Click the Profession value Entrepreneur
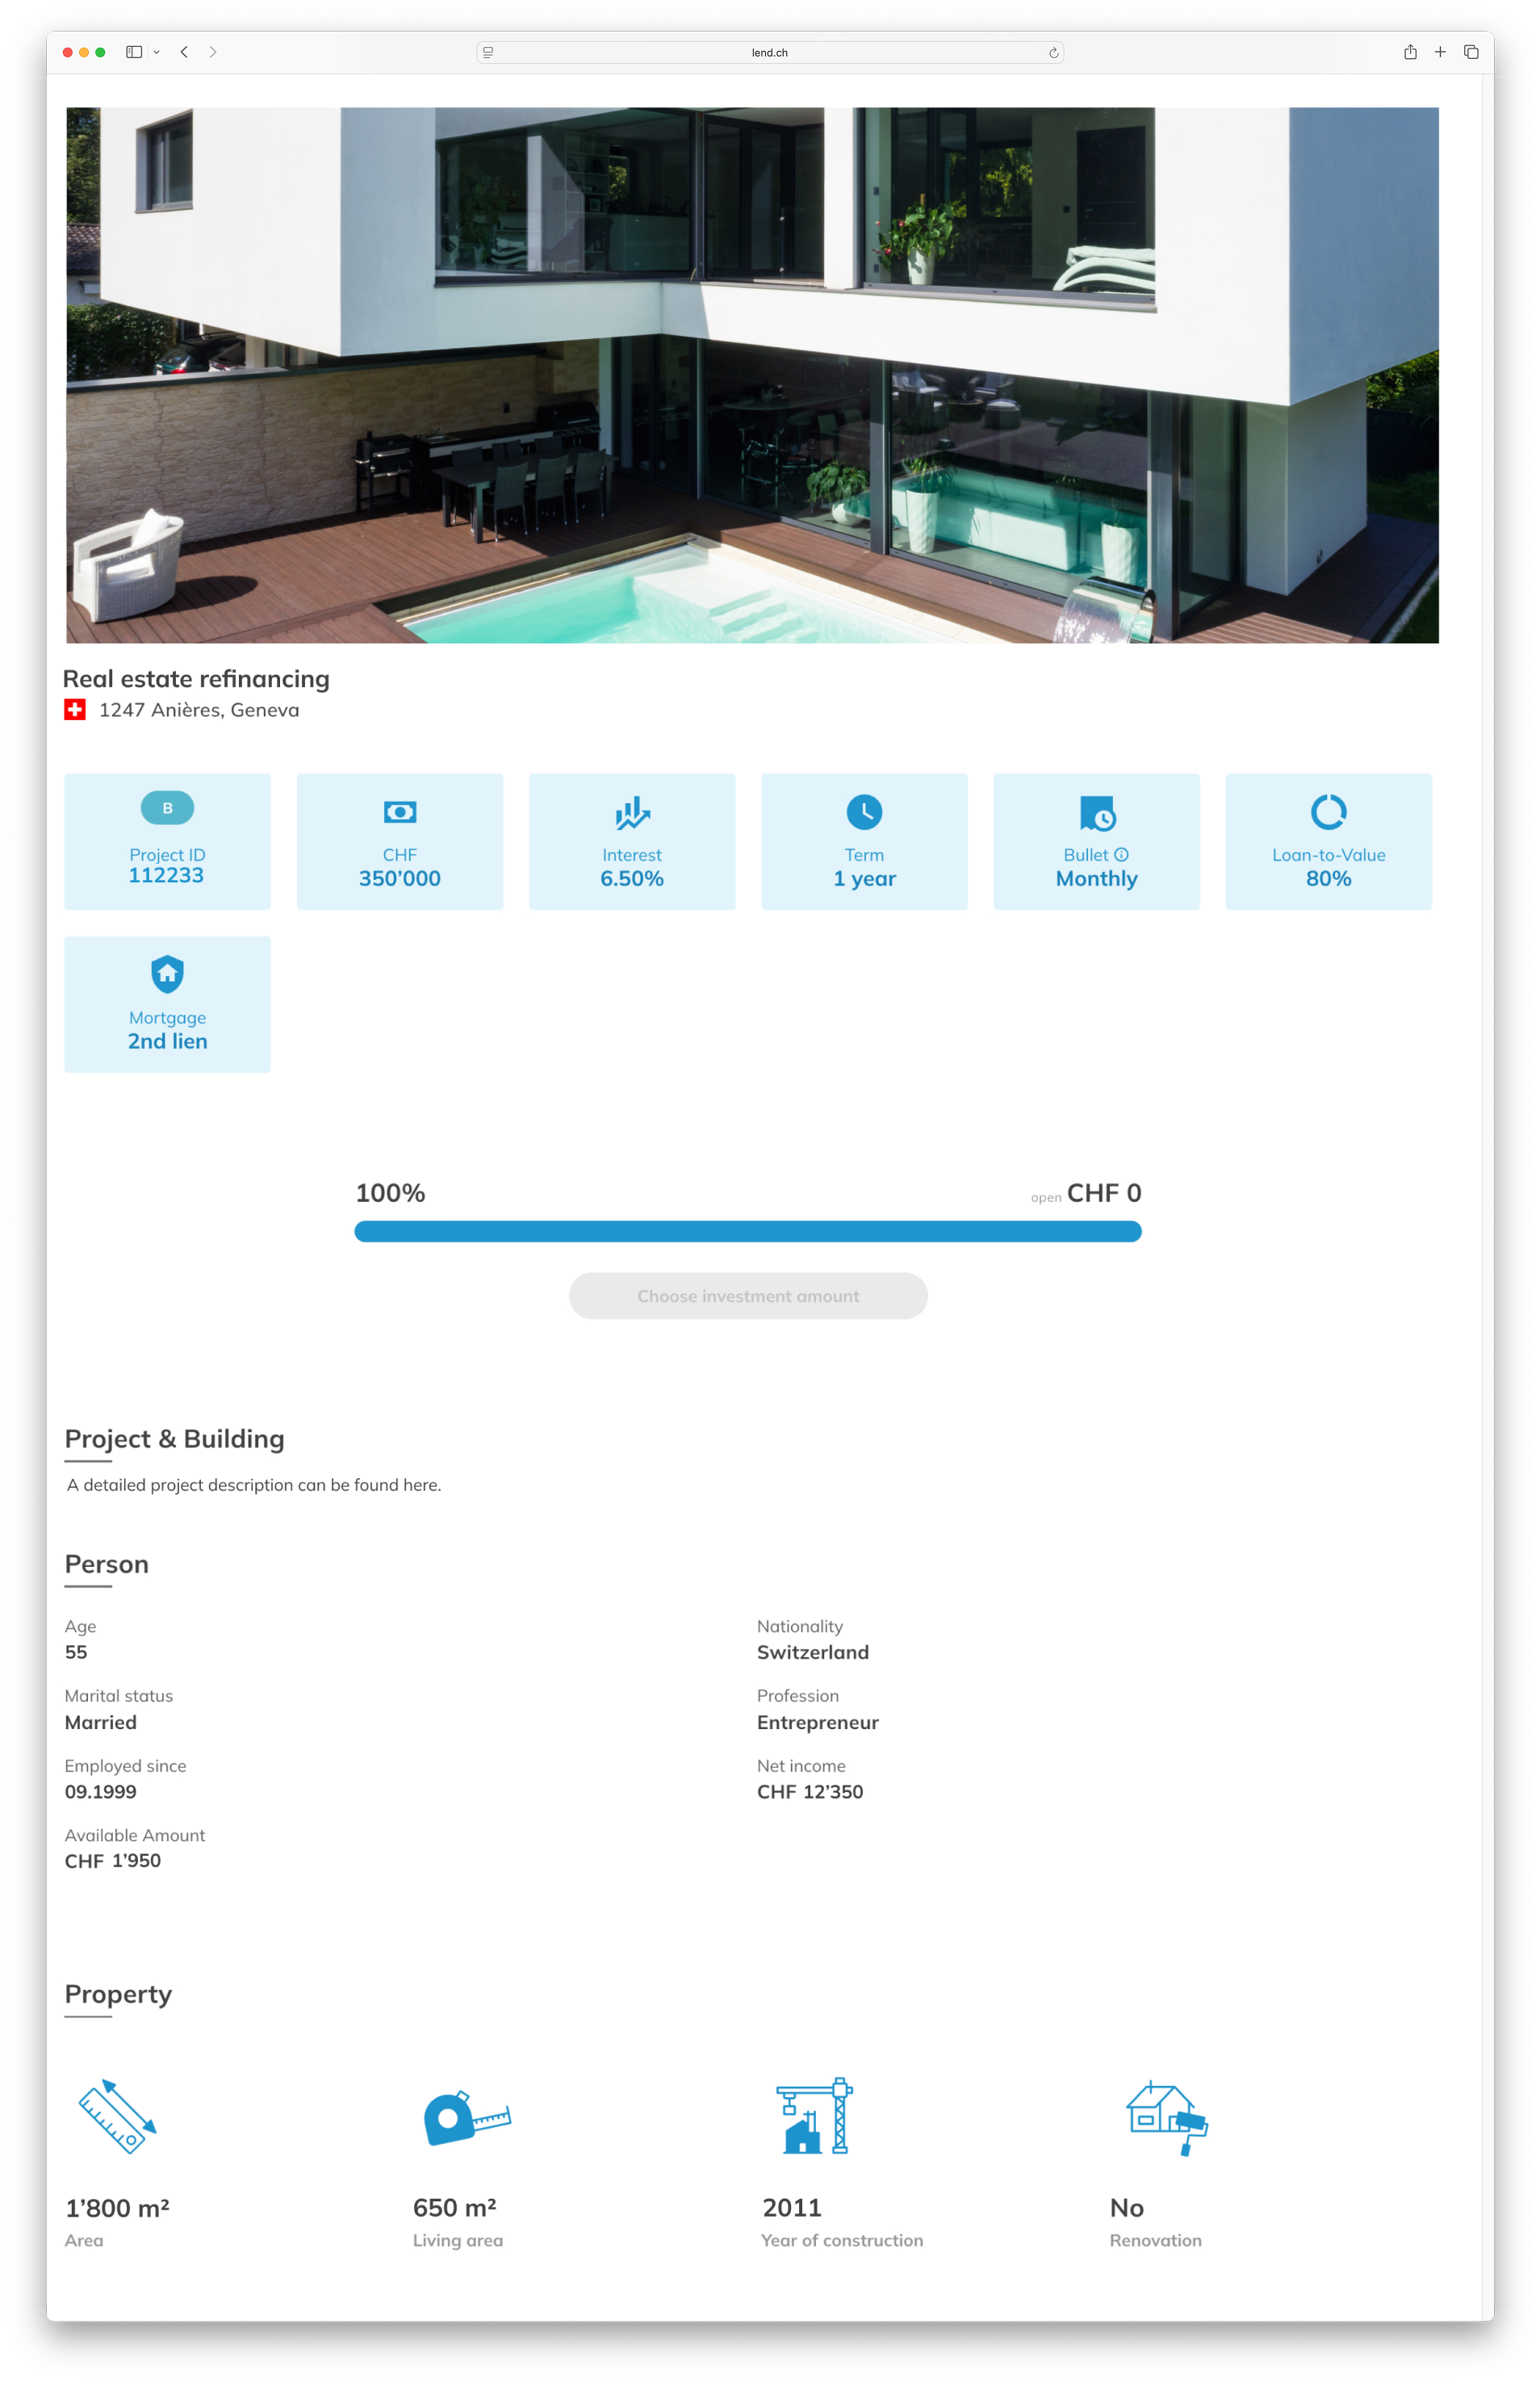 [x=818, y=1723]
